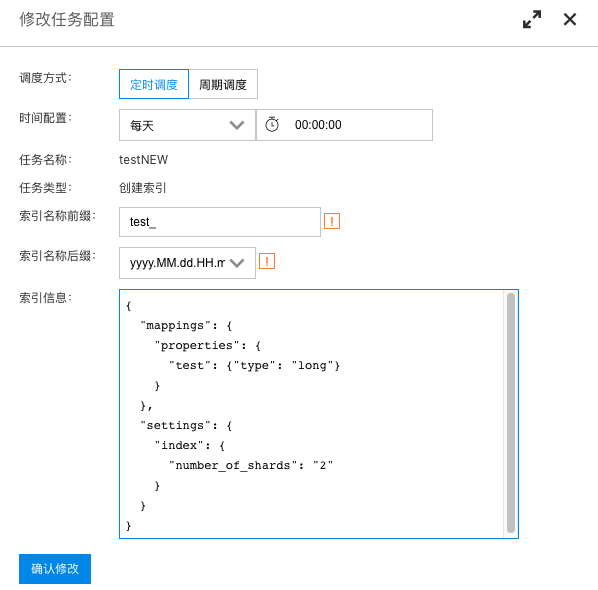Click the 00:00:00 time input
Viewport: 598px width, 590px height.
(x=344, y=125)
